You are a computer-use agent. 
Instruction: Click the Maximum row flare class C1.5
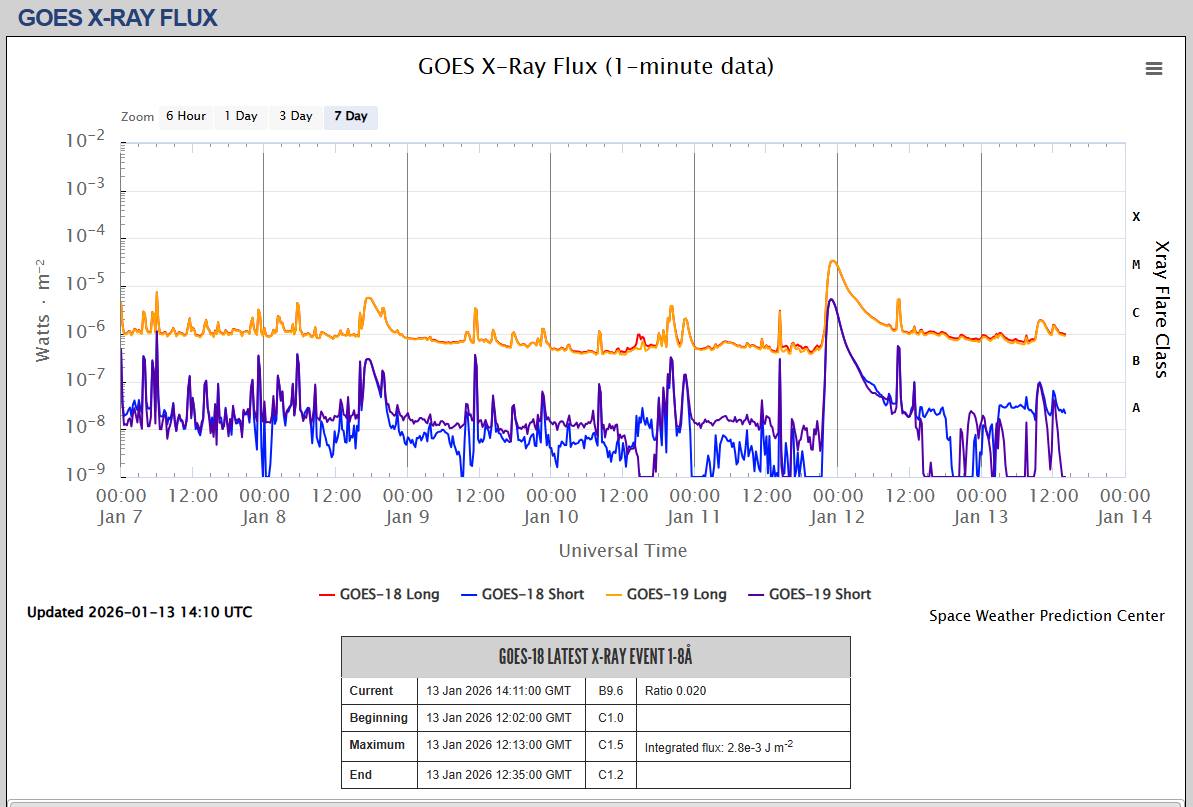pos(610,745)
